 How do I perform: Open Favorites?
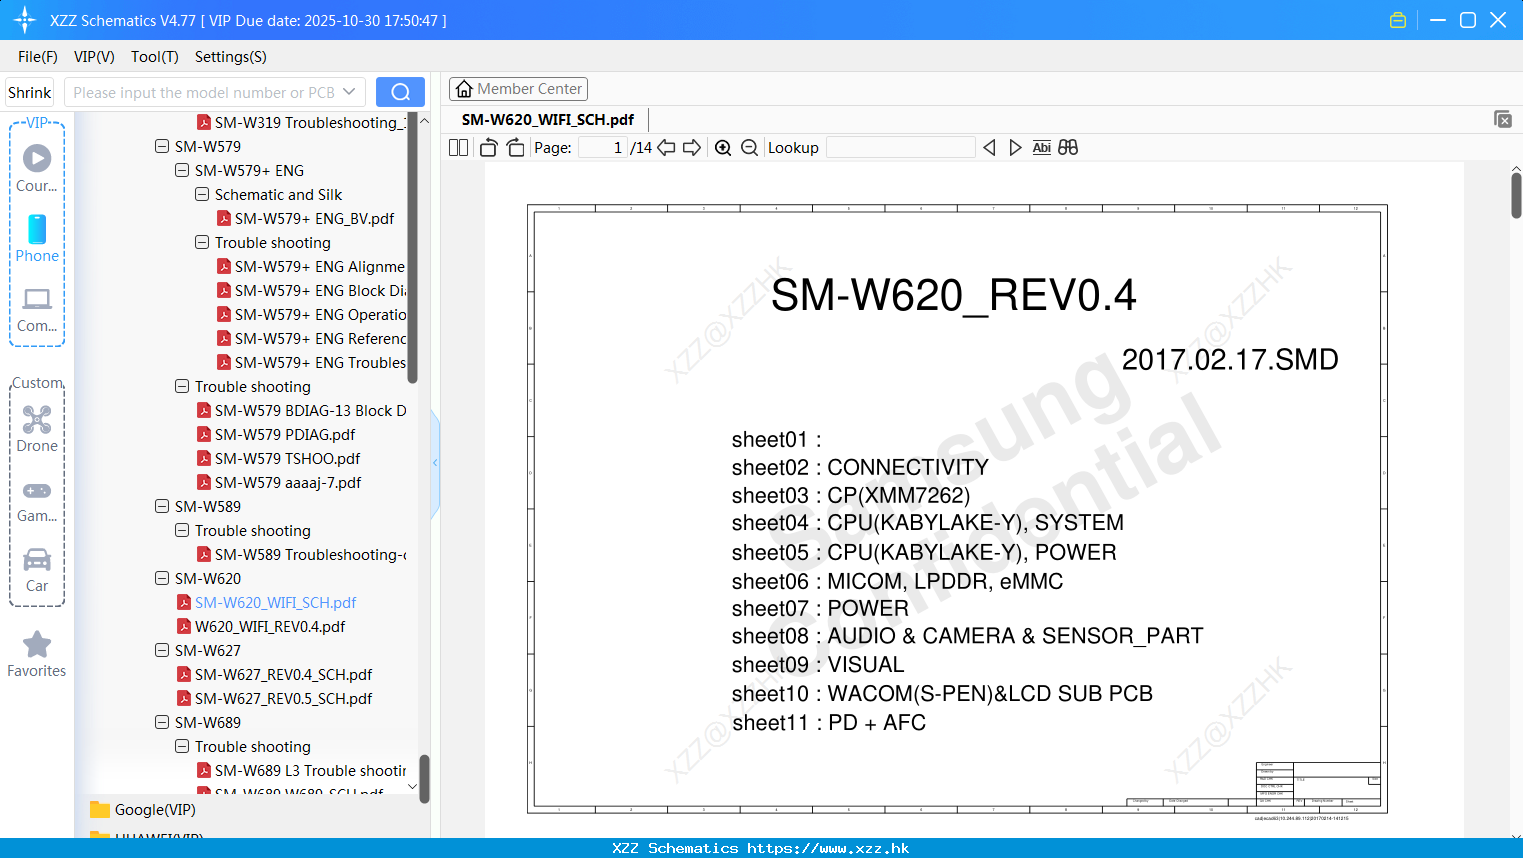[37, 654]
